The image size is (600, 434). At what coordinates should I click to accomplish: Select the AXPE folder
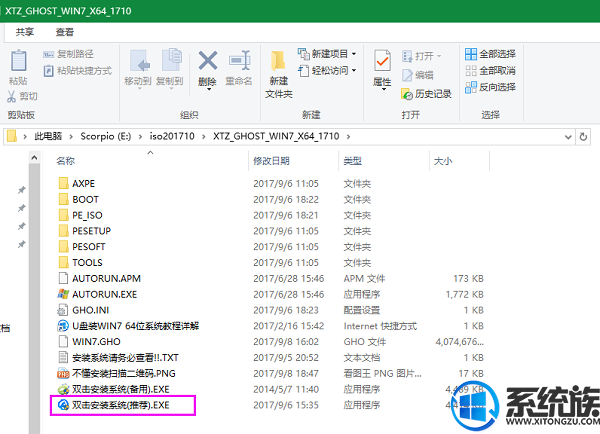77,184
